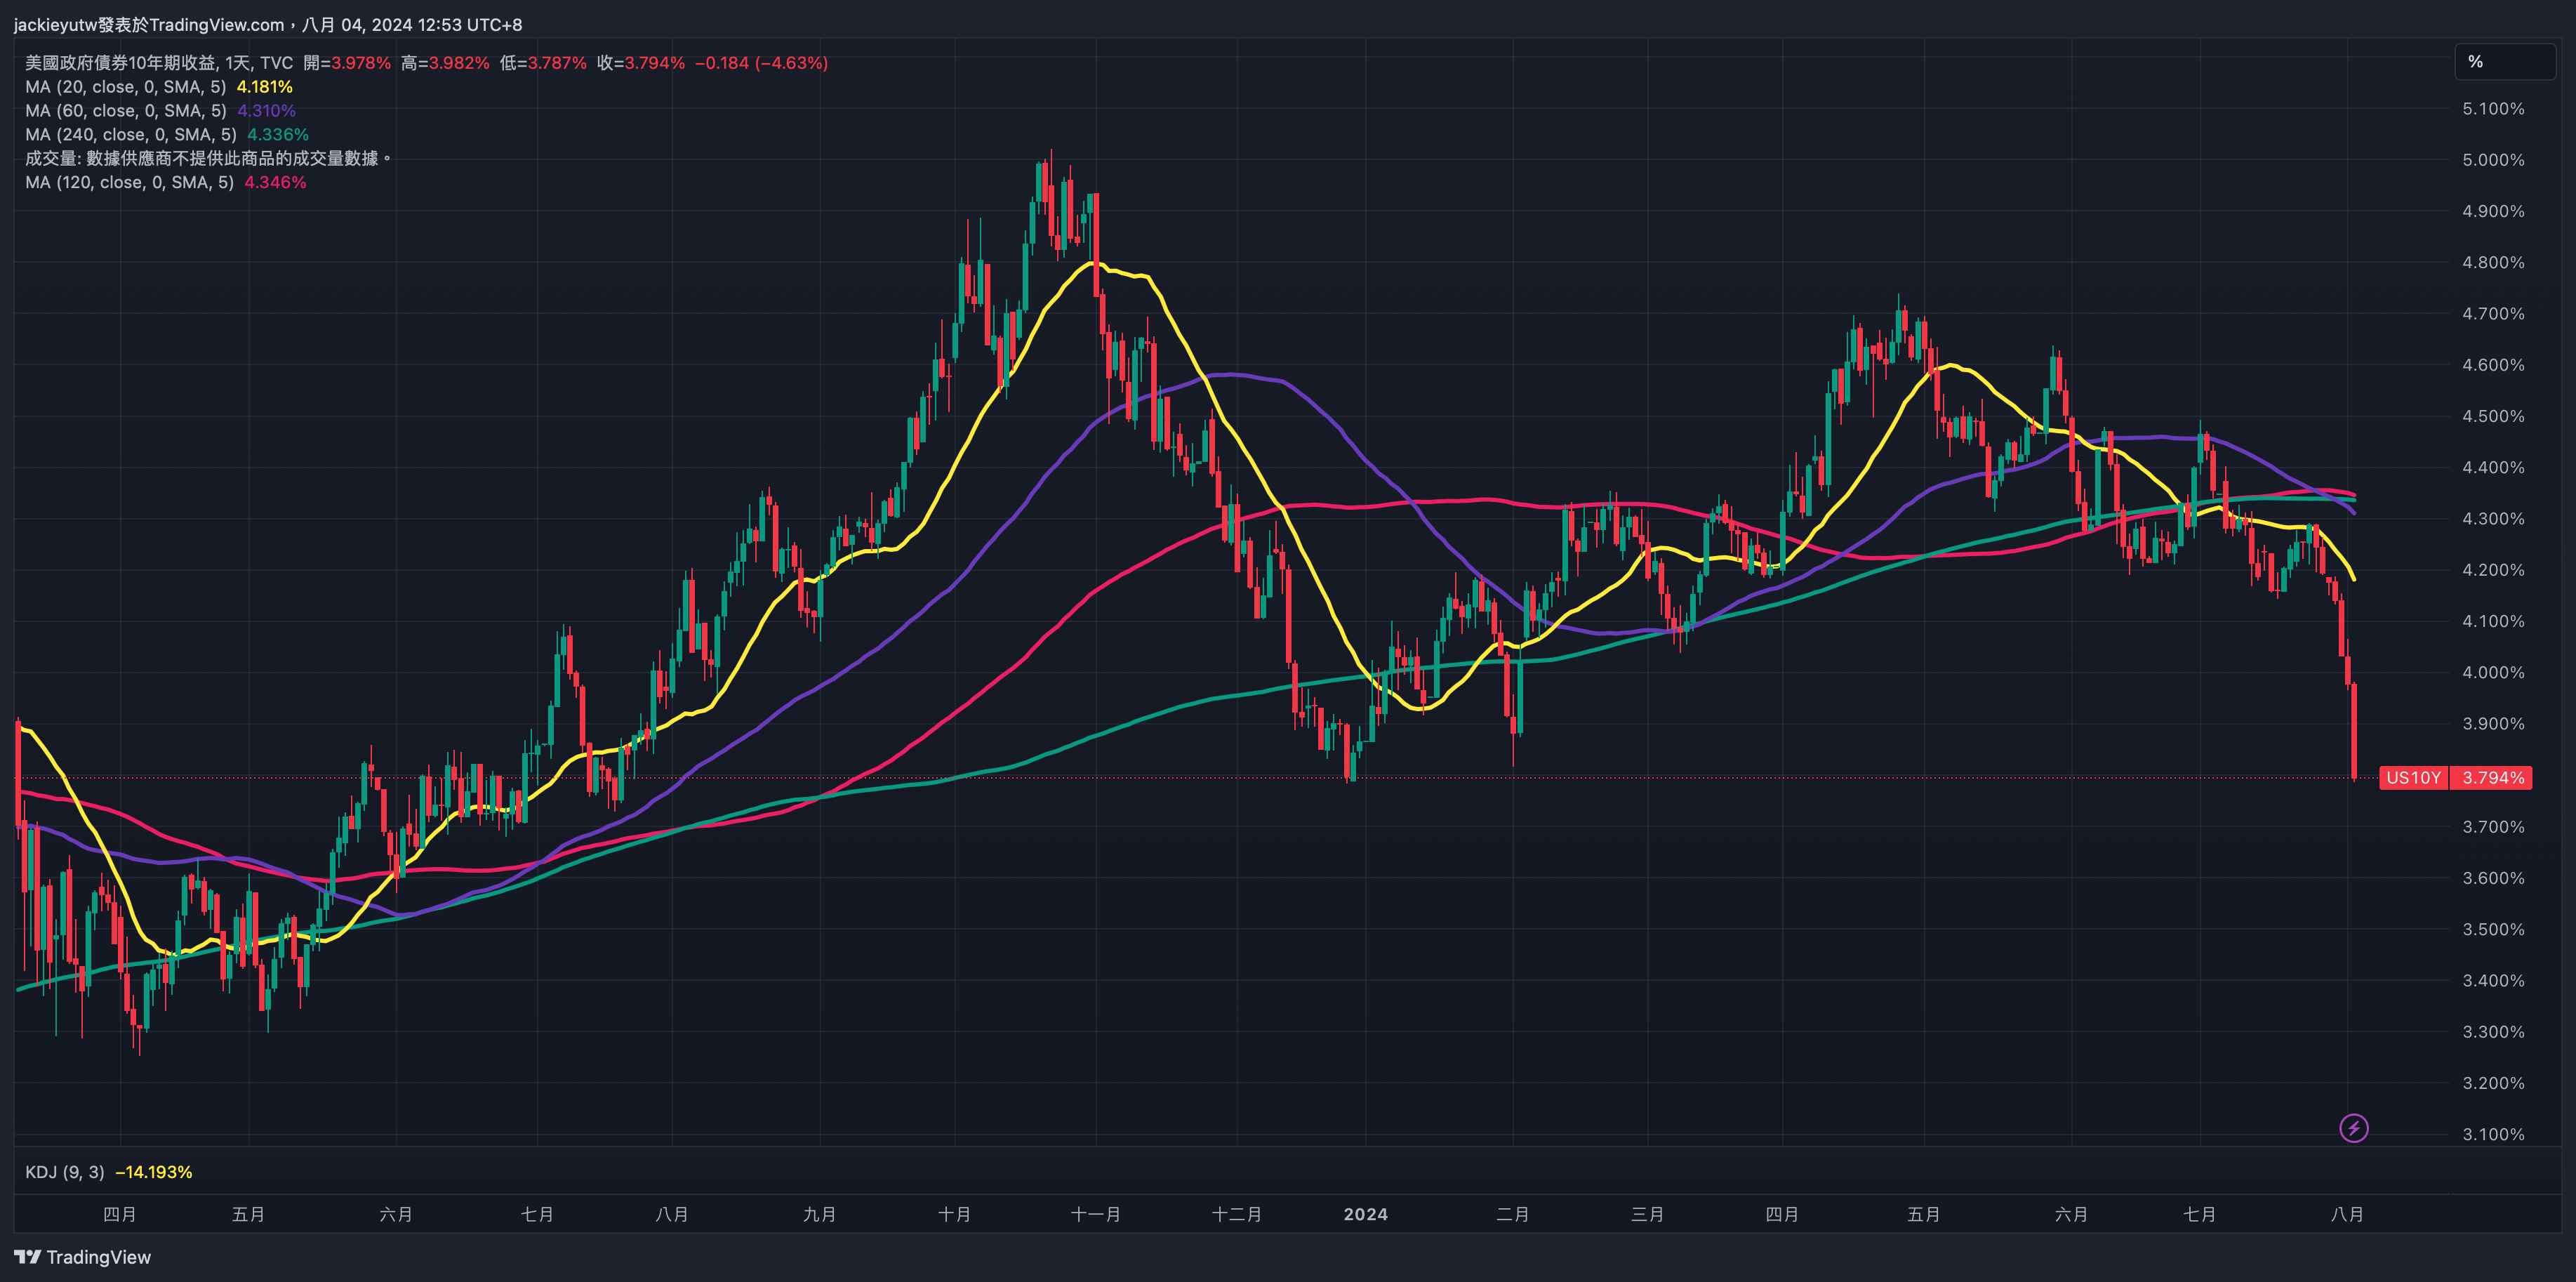Viewport: 2576px width, 1282px height.
Task: Click the 2024 year marker on time axis
Action: point(1365,1214)
